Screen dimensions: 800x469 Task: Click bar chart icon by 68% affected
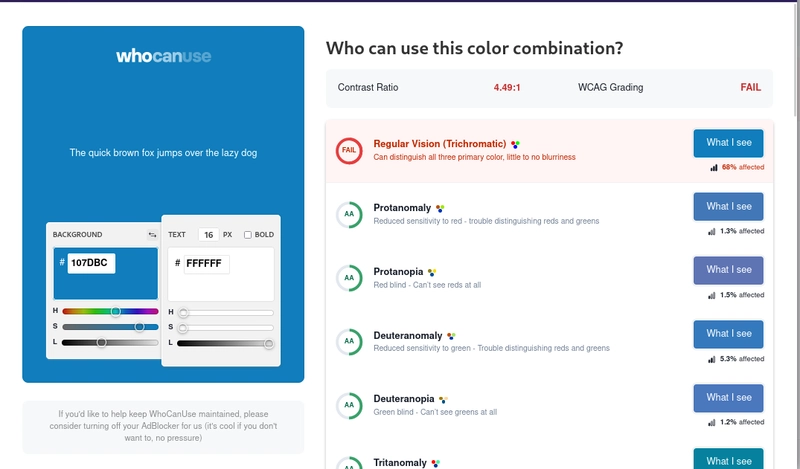tap(714, 167)
